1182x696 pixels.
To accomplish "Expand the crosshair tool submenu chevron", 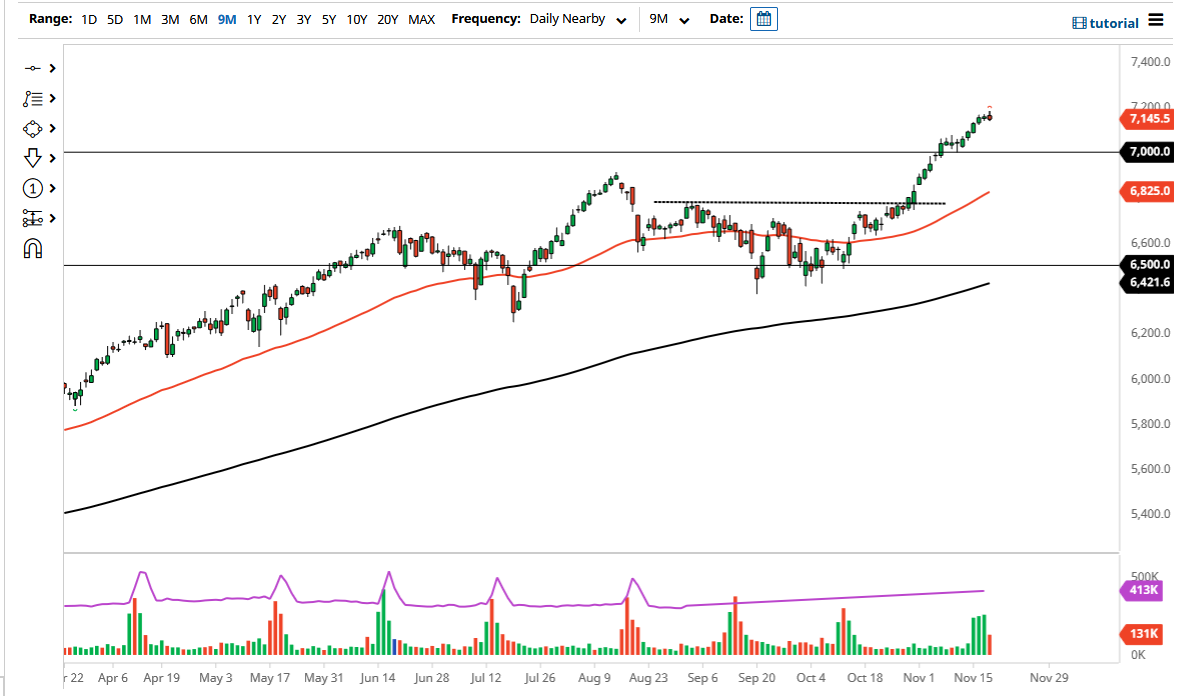I will tap(52, 68).
